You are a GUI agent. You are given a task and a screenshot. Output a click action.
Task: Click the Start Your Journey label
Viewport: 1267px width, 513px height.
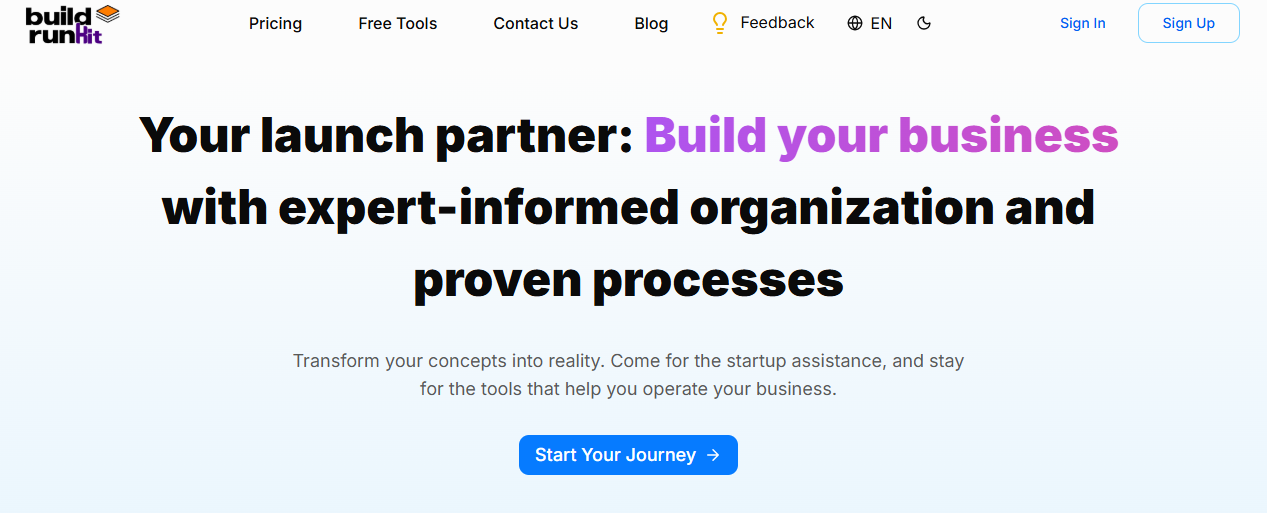615,455
